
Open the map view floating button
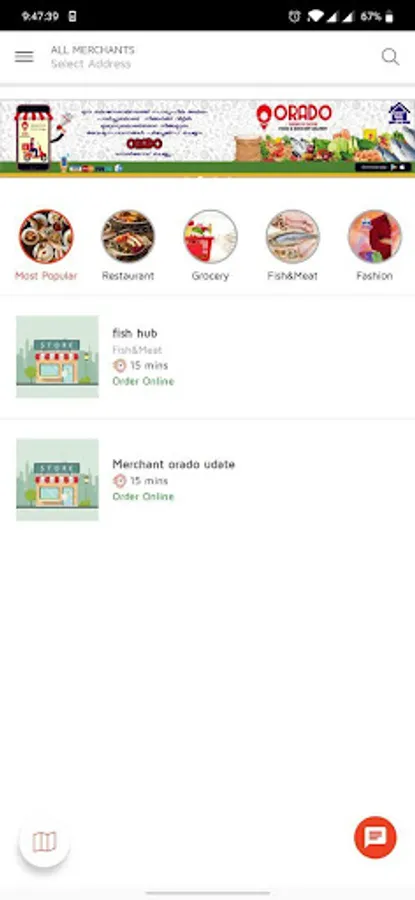click(44, 842)
